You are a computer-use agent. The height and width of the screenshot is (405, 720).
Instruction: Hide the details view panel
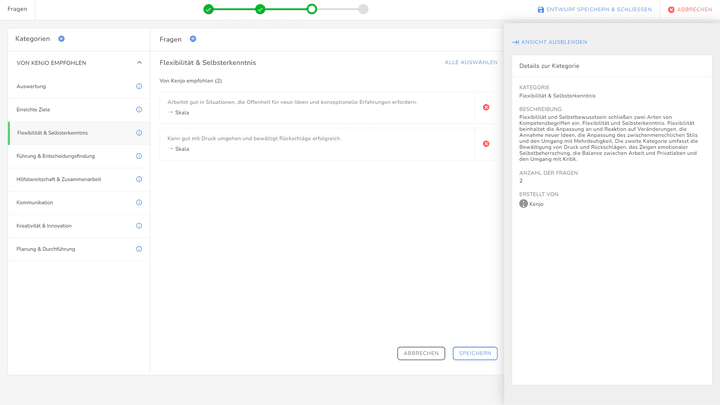[x=550, y=42]
